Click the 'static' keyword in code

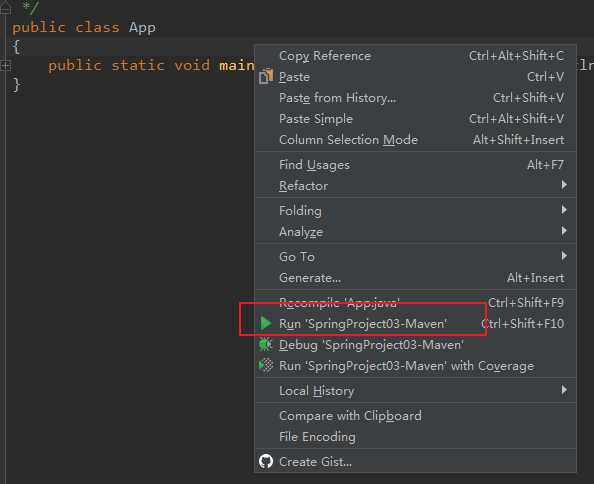point(138,66)
